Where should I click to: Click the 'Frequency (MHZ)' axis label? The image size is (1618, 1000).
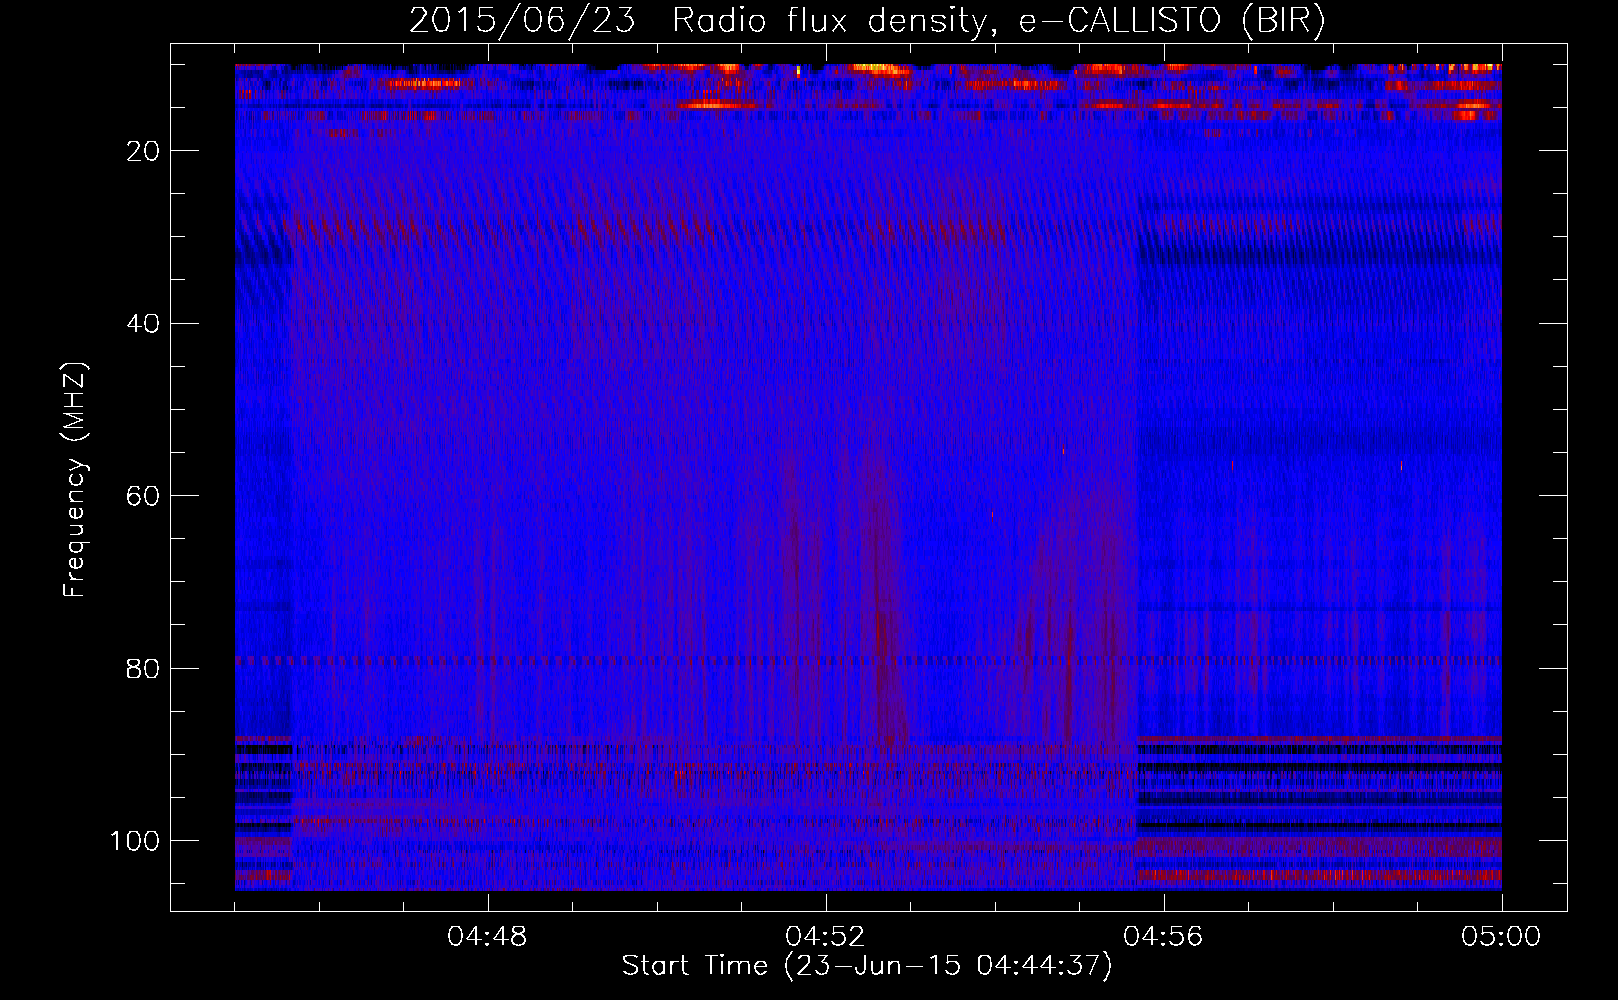click(x=75, y=480)
